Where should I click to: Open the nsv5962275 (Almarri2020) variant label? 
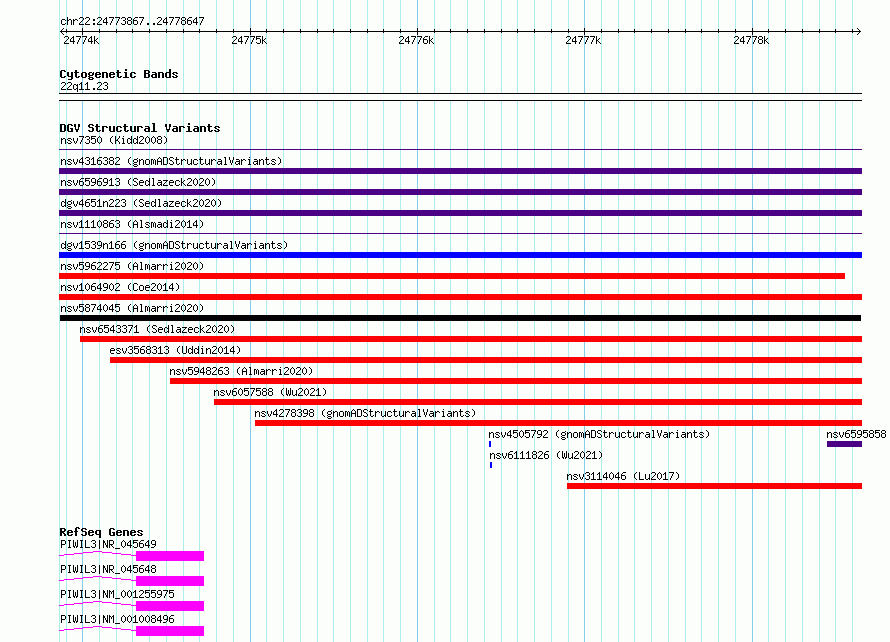pyautogui.click(x=132, y=266)
